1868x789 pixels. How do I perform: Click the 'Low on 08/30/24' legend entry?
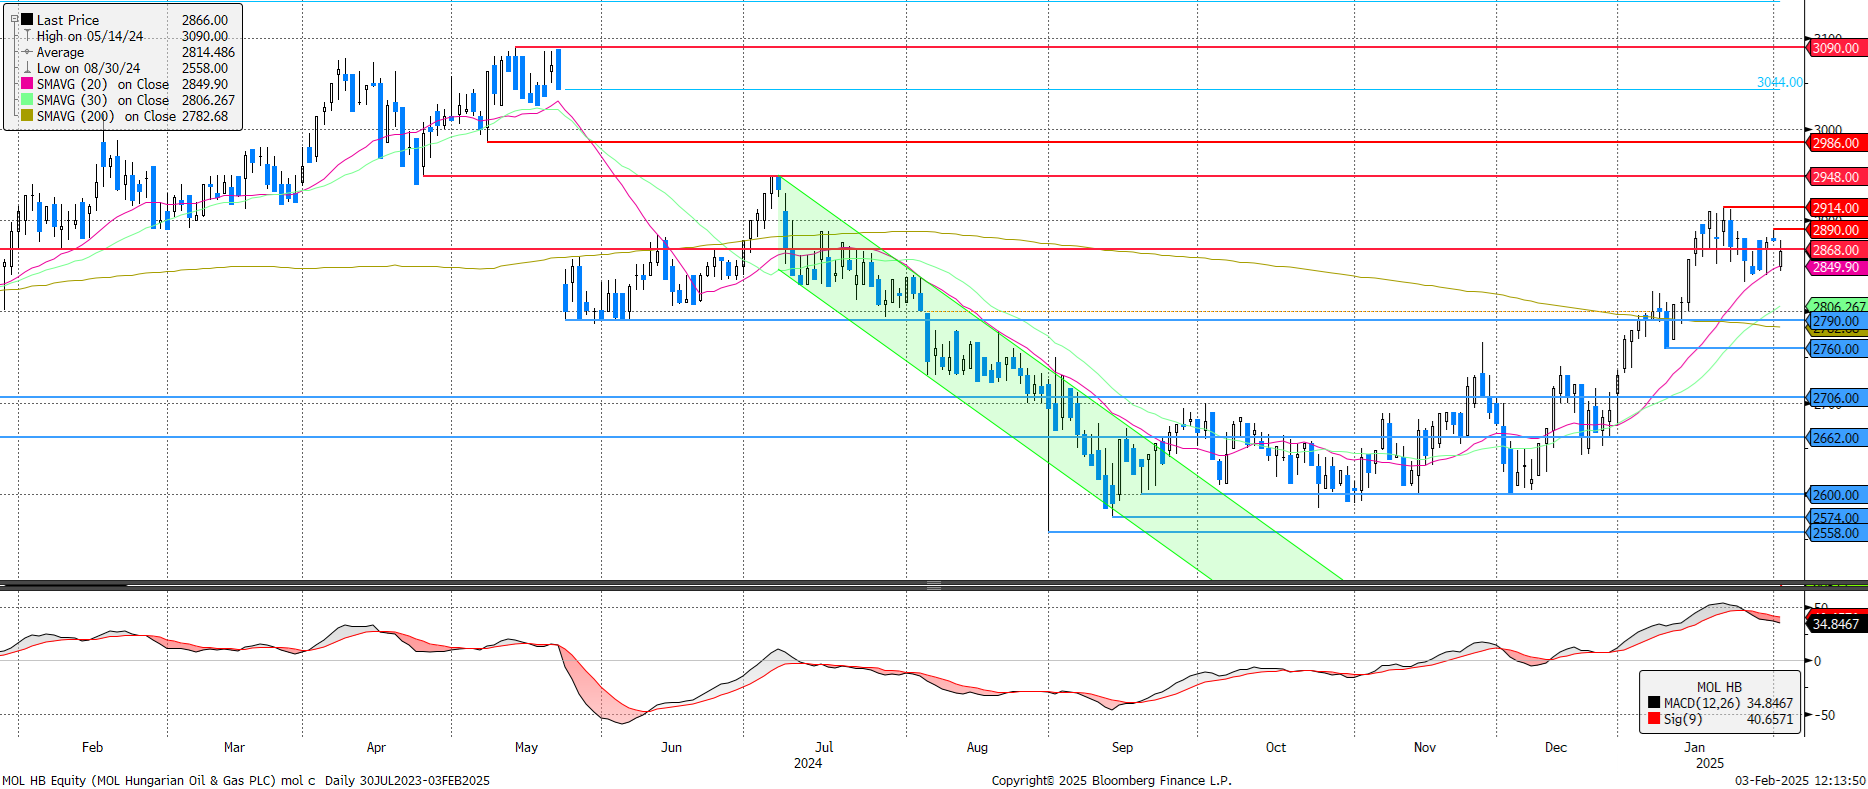[89, 68]
